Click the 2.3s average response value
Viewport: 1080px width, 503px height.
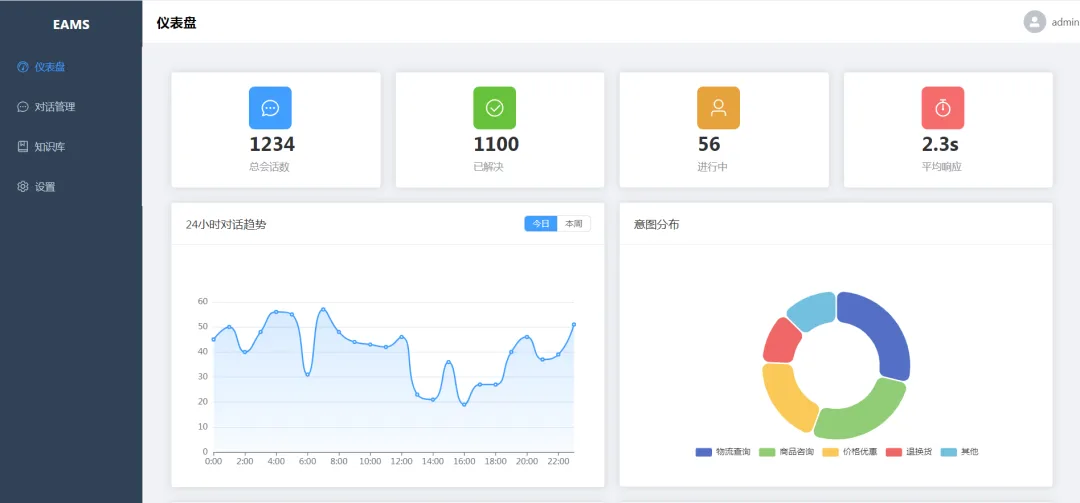coord(940,144)
